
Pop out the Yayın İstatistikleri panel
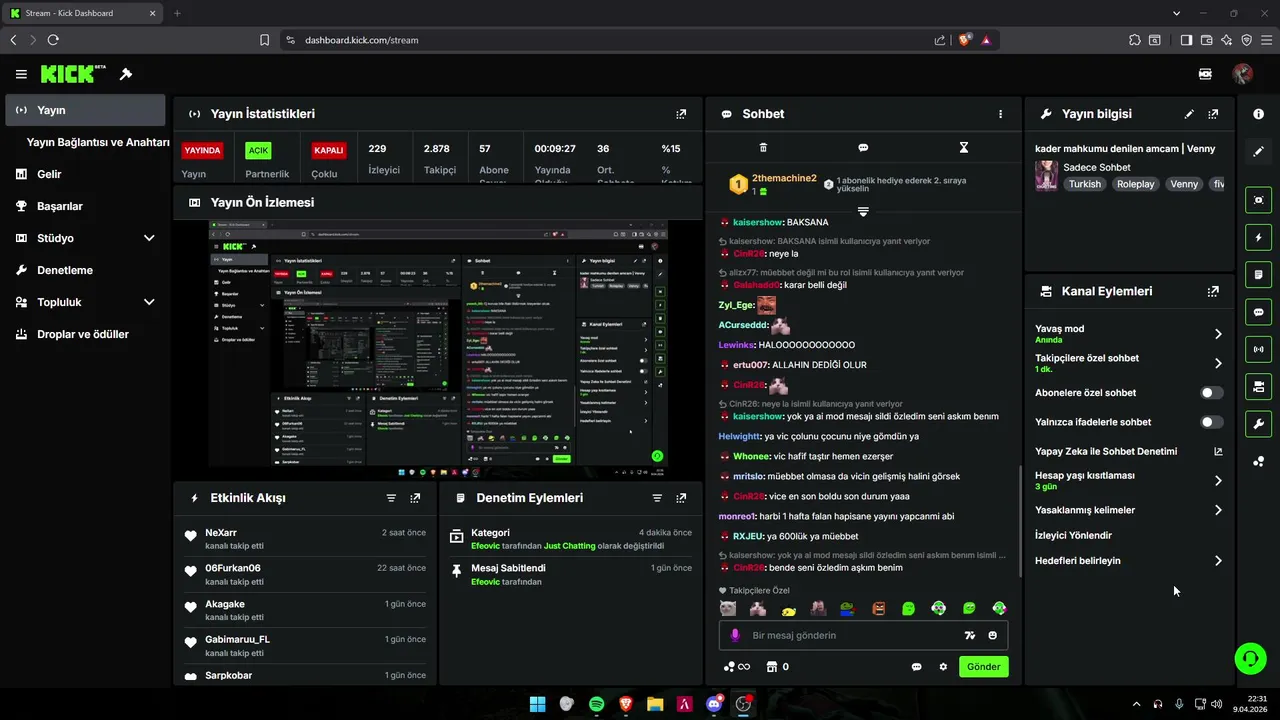681,114
